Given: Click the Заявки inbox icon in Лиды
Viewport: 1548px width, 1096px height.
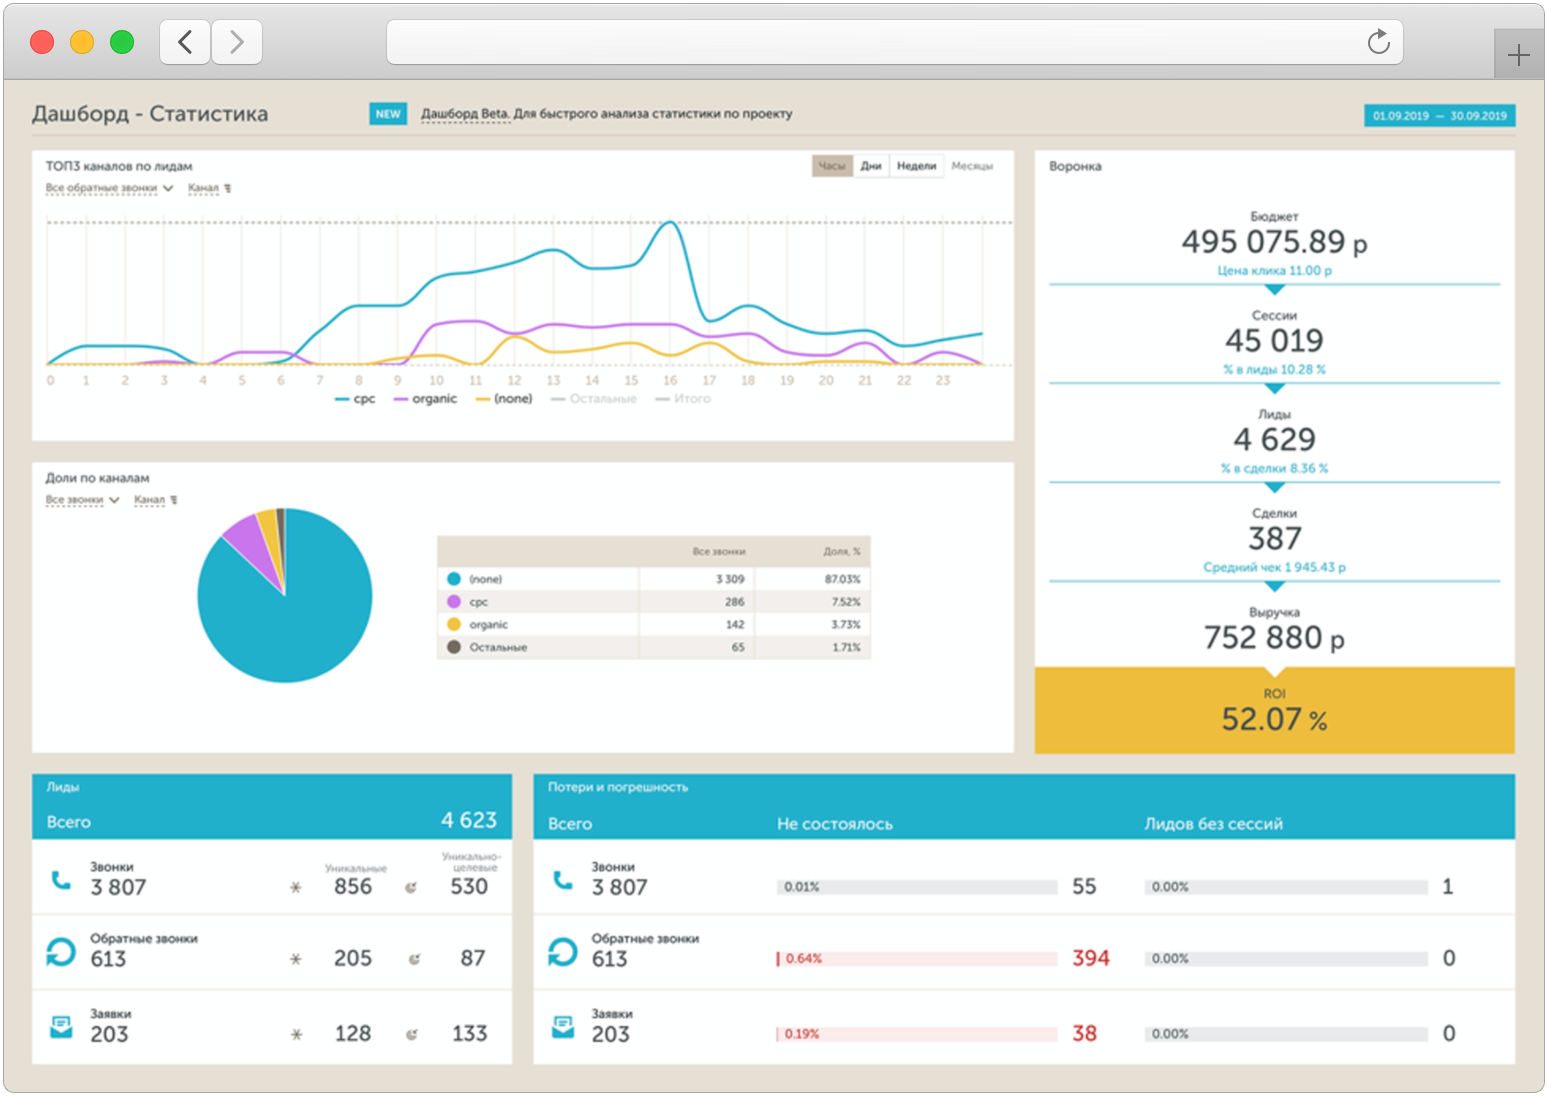Looking at the screenshot, I should tap(61, 1027).
